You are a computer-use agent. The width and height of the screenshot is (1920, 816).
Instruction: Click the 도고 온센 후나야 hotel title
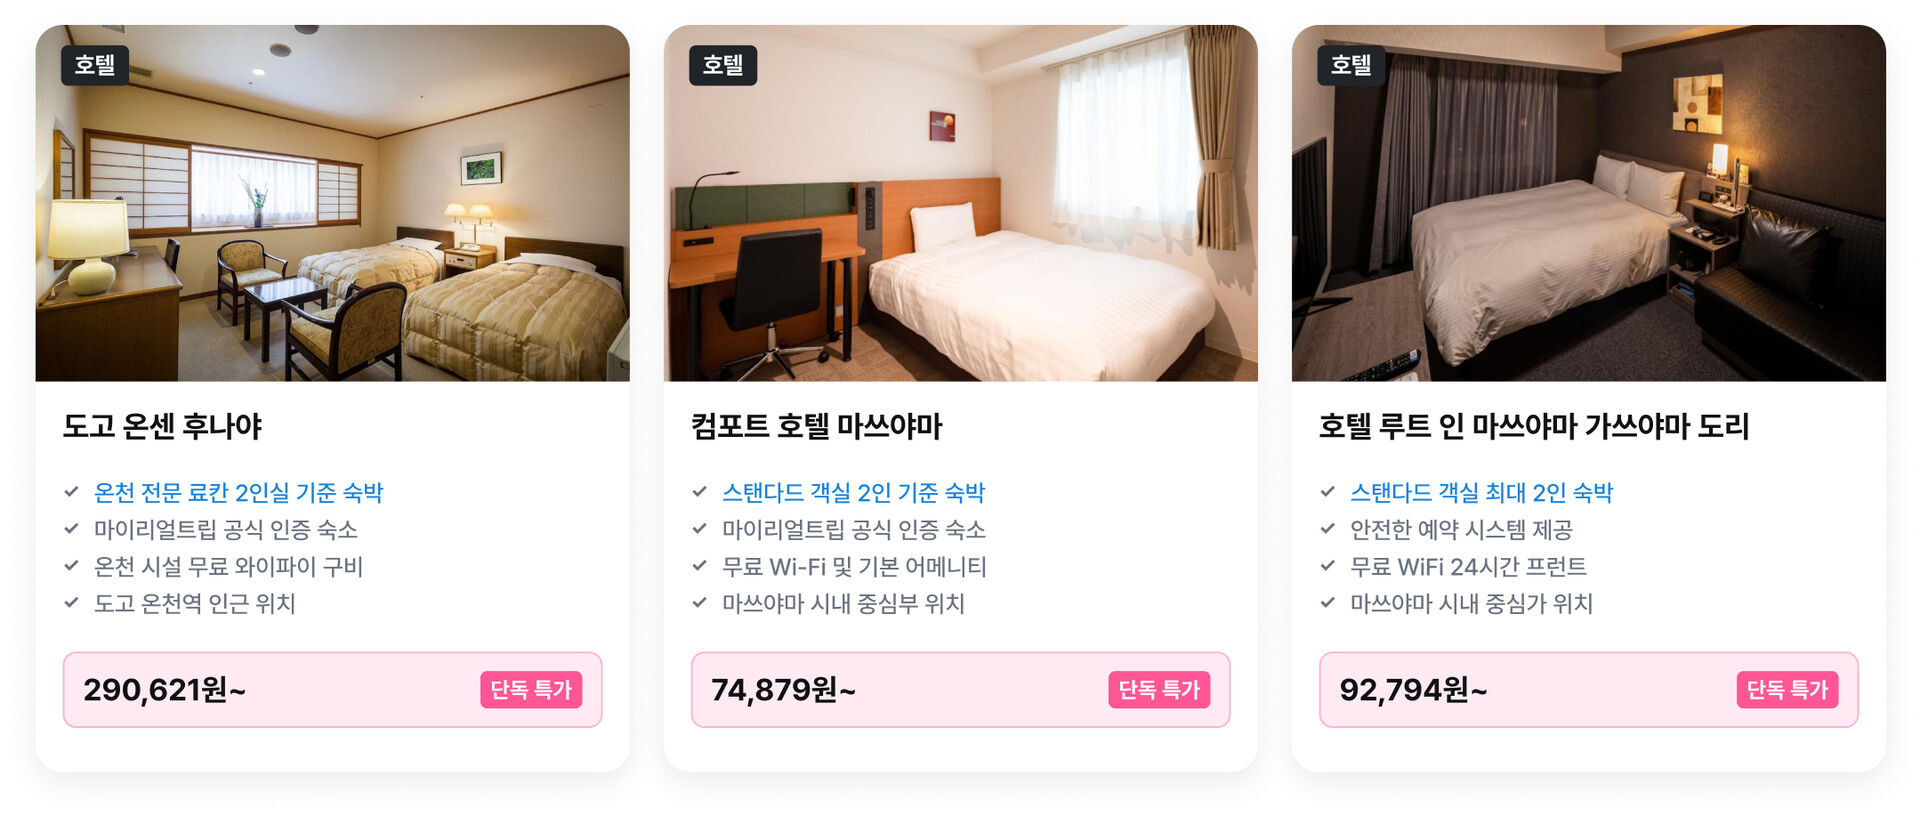coord(162,426)
